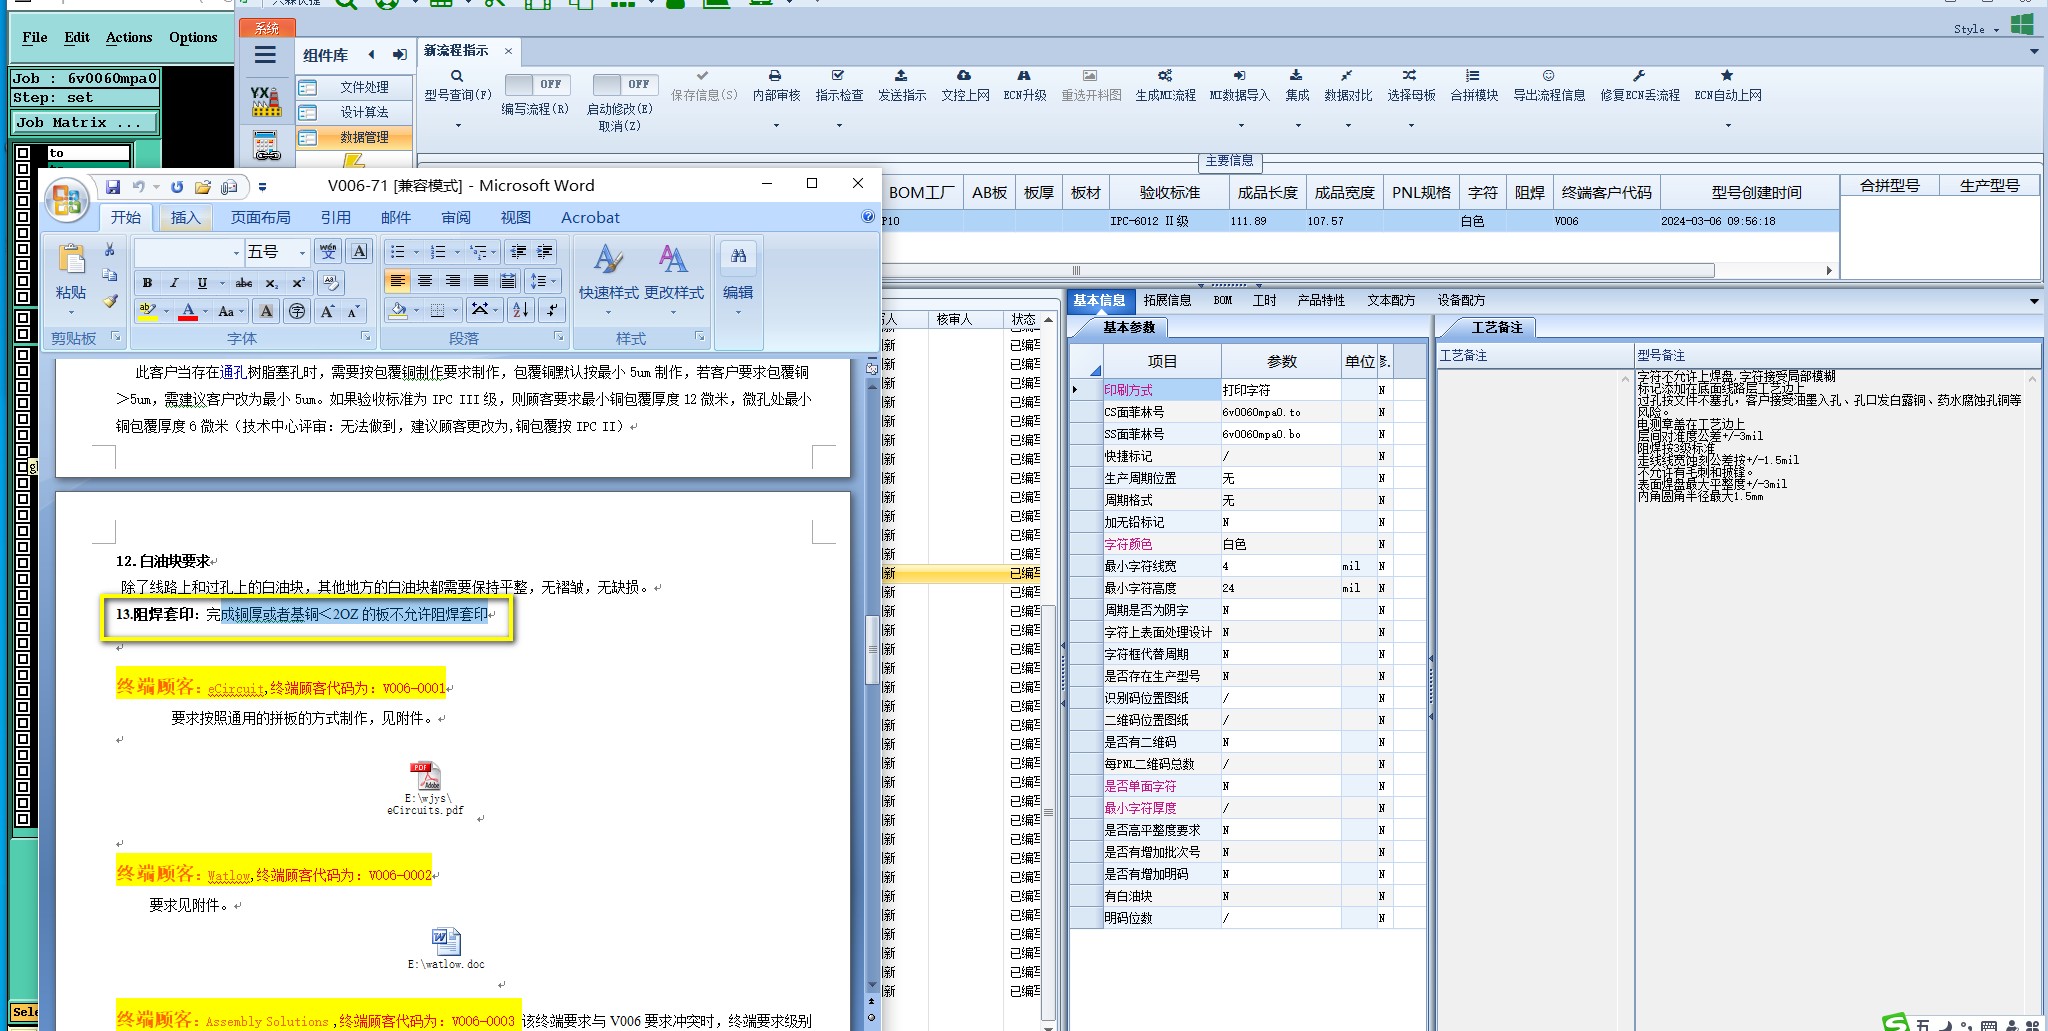Click the 型号查询 magnifier button

click(x=457, y=76)
